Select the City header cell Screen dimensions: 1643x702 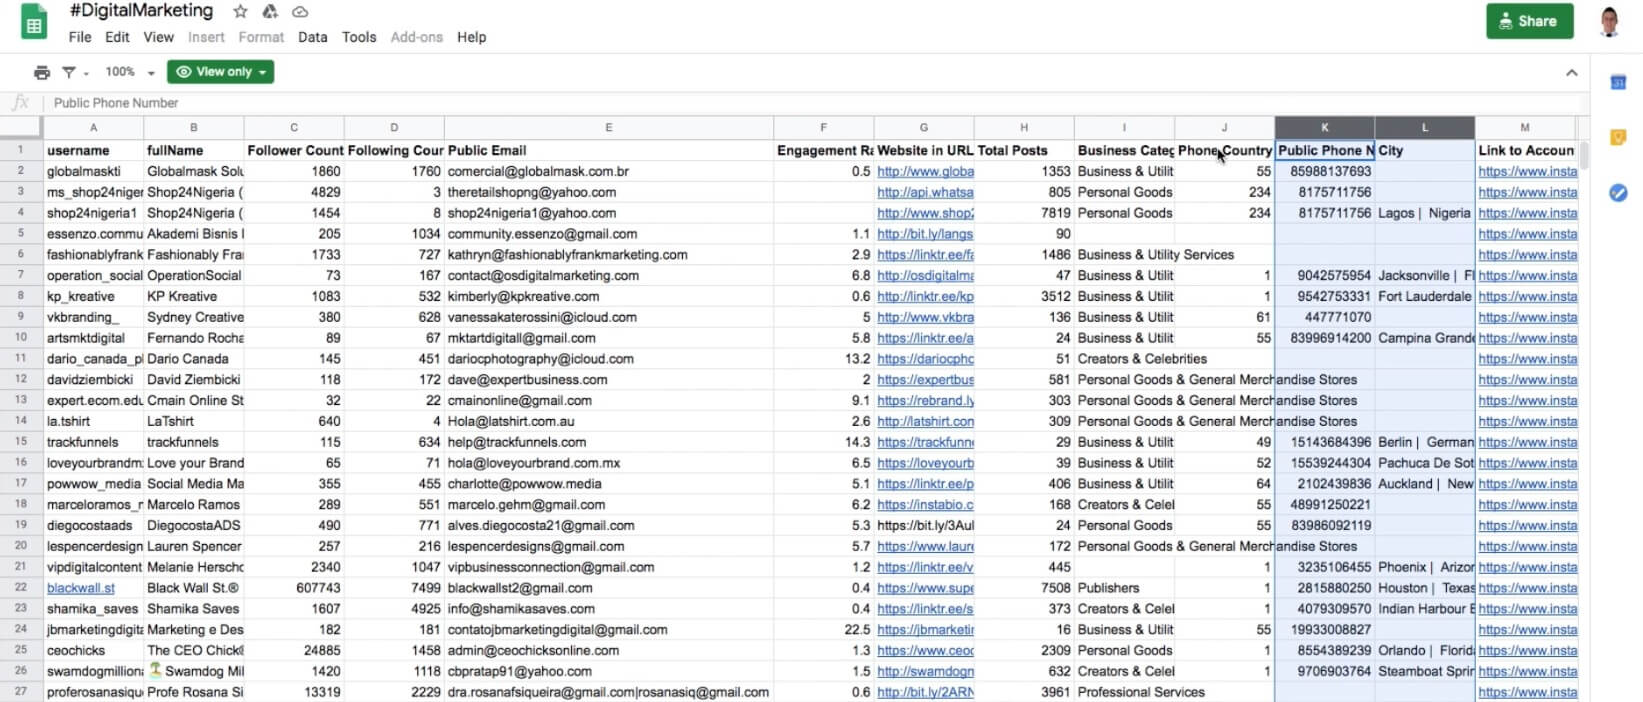coord(1424,150)
